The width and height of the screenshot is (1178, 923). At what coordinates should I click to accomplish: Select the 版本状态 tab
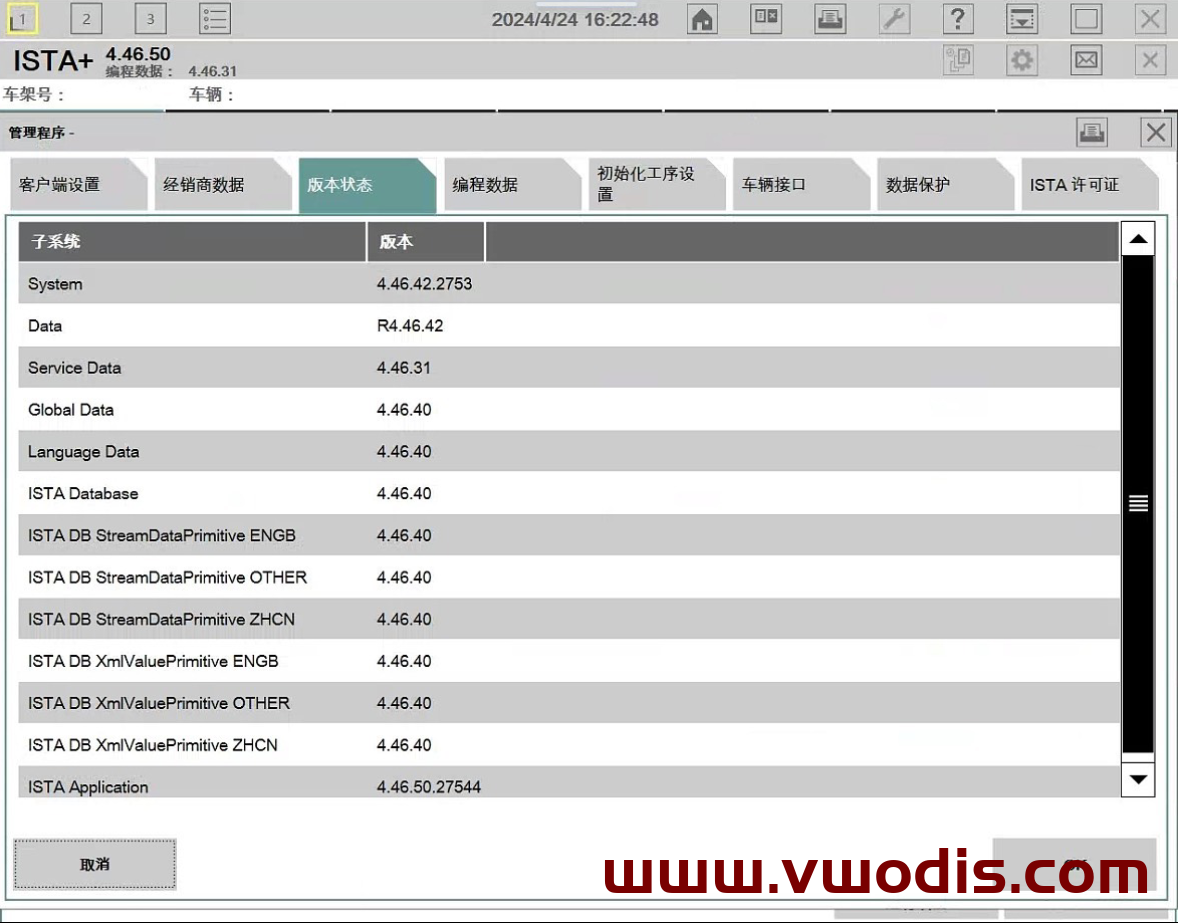pos(367,185)
